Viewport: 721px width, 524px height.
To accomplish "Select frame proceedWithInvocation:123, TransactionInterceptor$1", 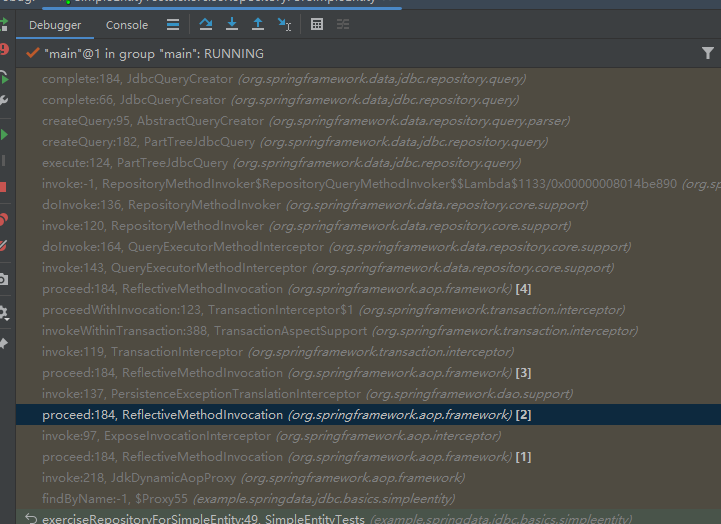I will coord(368,310).
